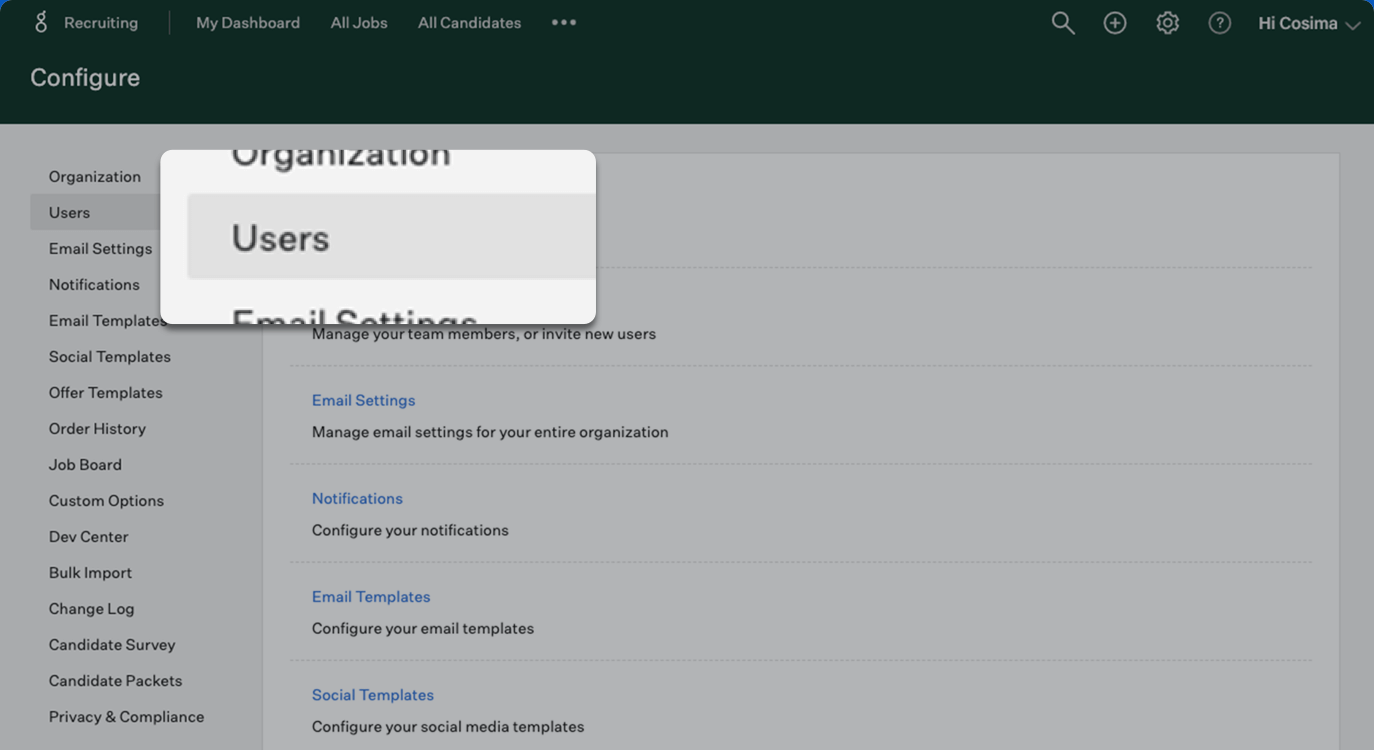
Task: Open Notifications in the sidebar
Action: (94, 284)
